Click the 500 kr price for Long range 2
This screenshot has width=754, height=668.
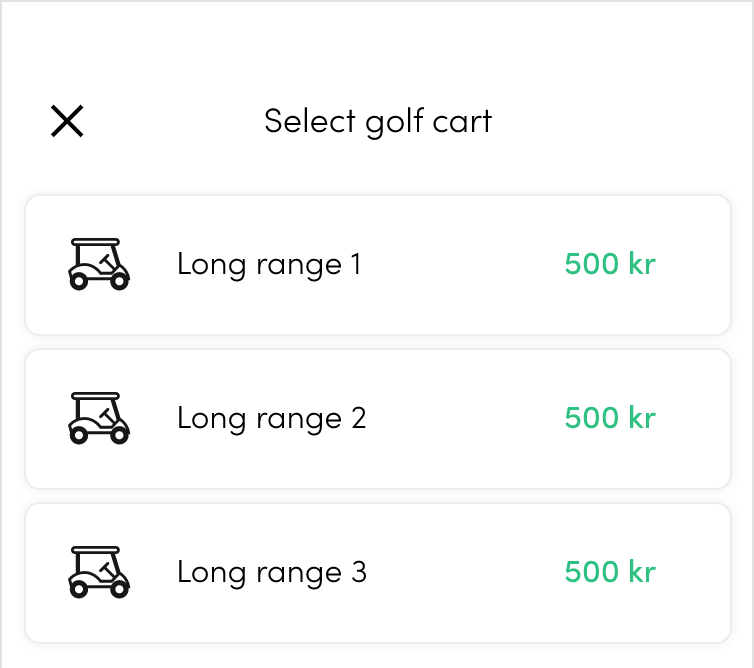click(610, 418)
